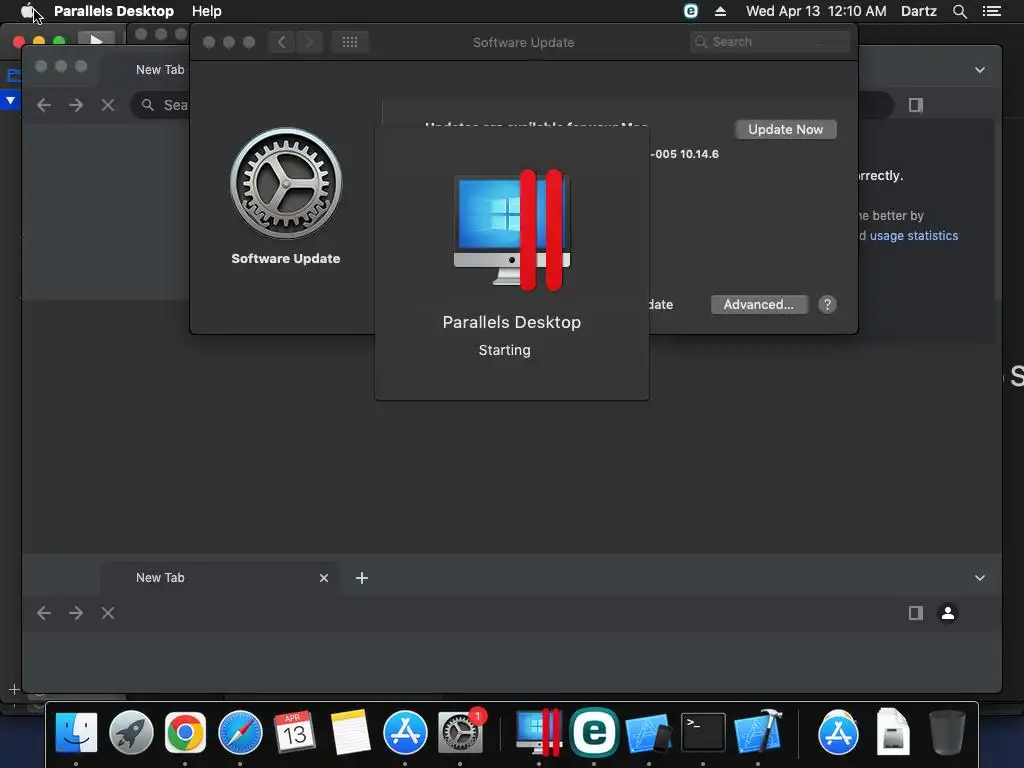Screen dimensions: 1024x768
Task: Open Notification Center list icon
Action: pos(991,11)
